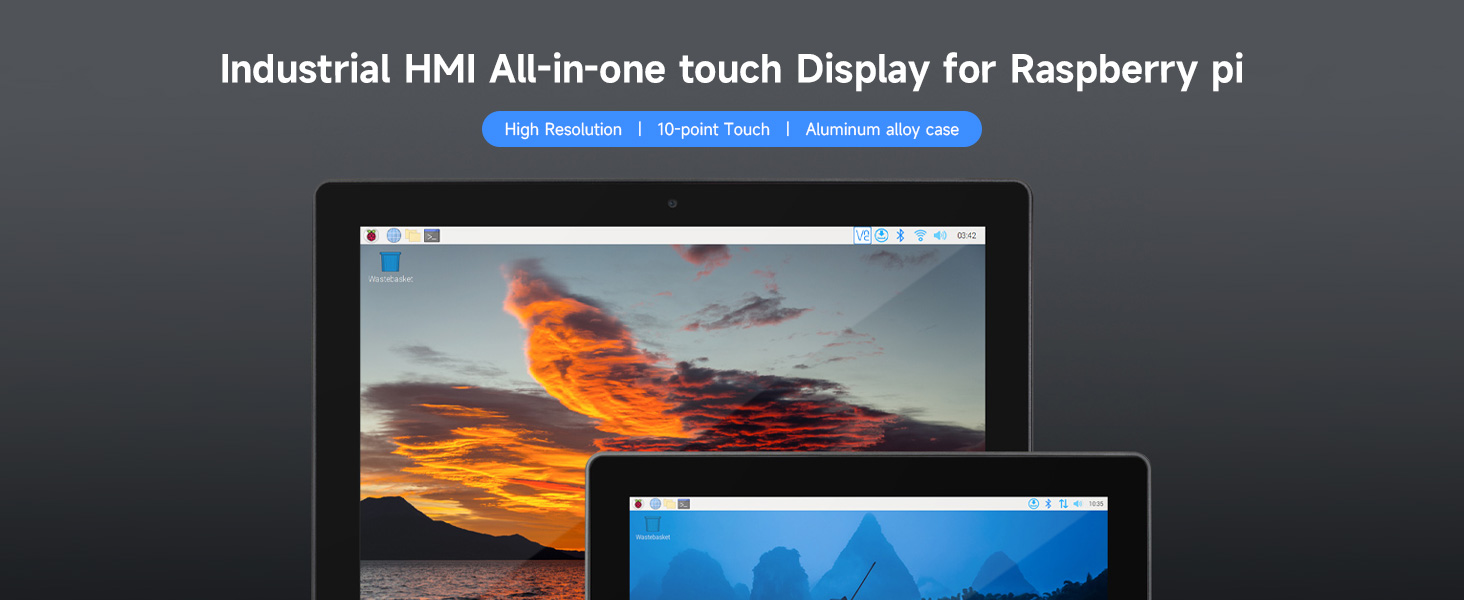The image size is (1464, 600).
Task: Open the network arrows icon on the small display
Action: point(1063,504)
